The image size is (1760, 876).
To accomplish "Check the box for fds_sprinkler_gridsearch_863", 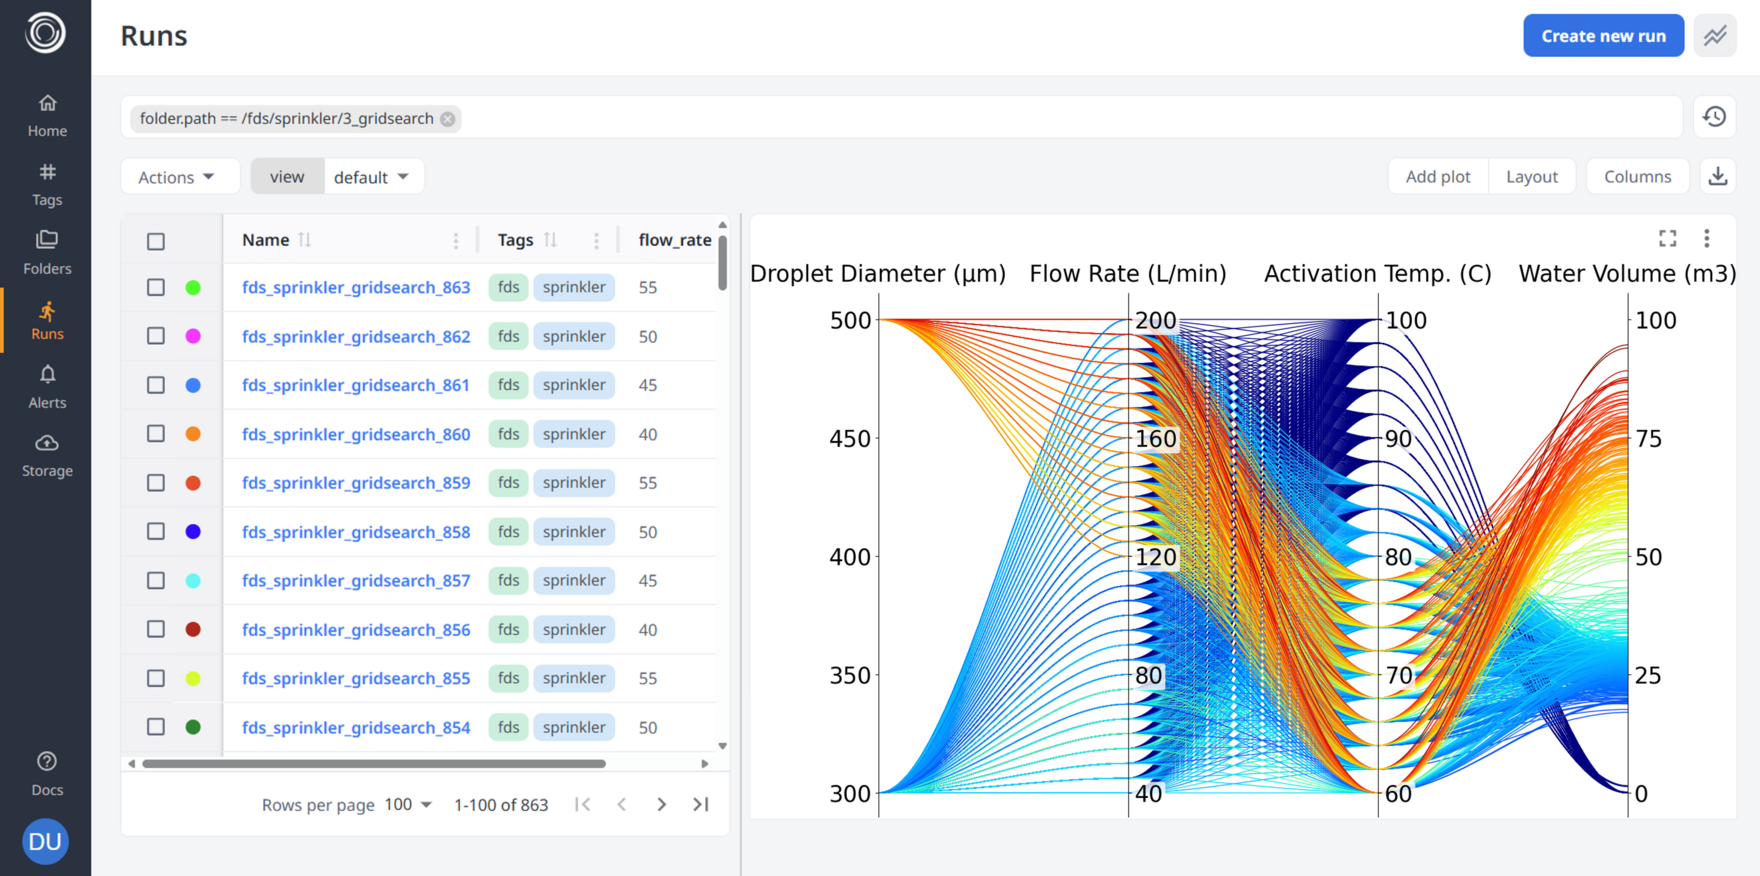I will click(x=156, y=287).
